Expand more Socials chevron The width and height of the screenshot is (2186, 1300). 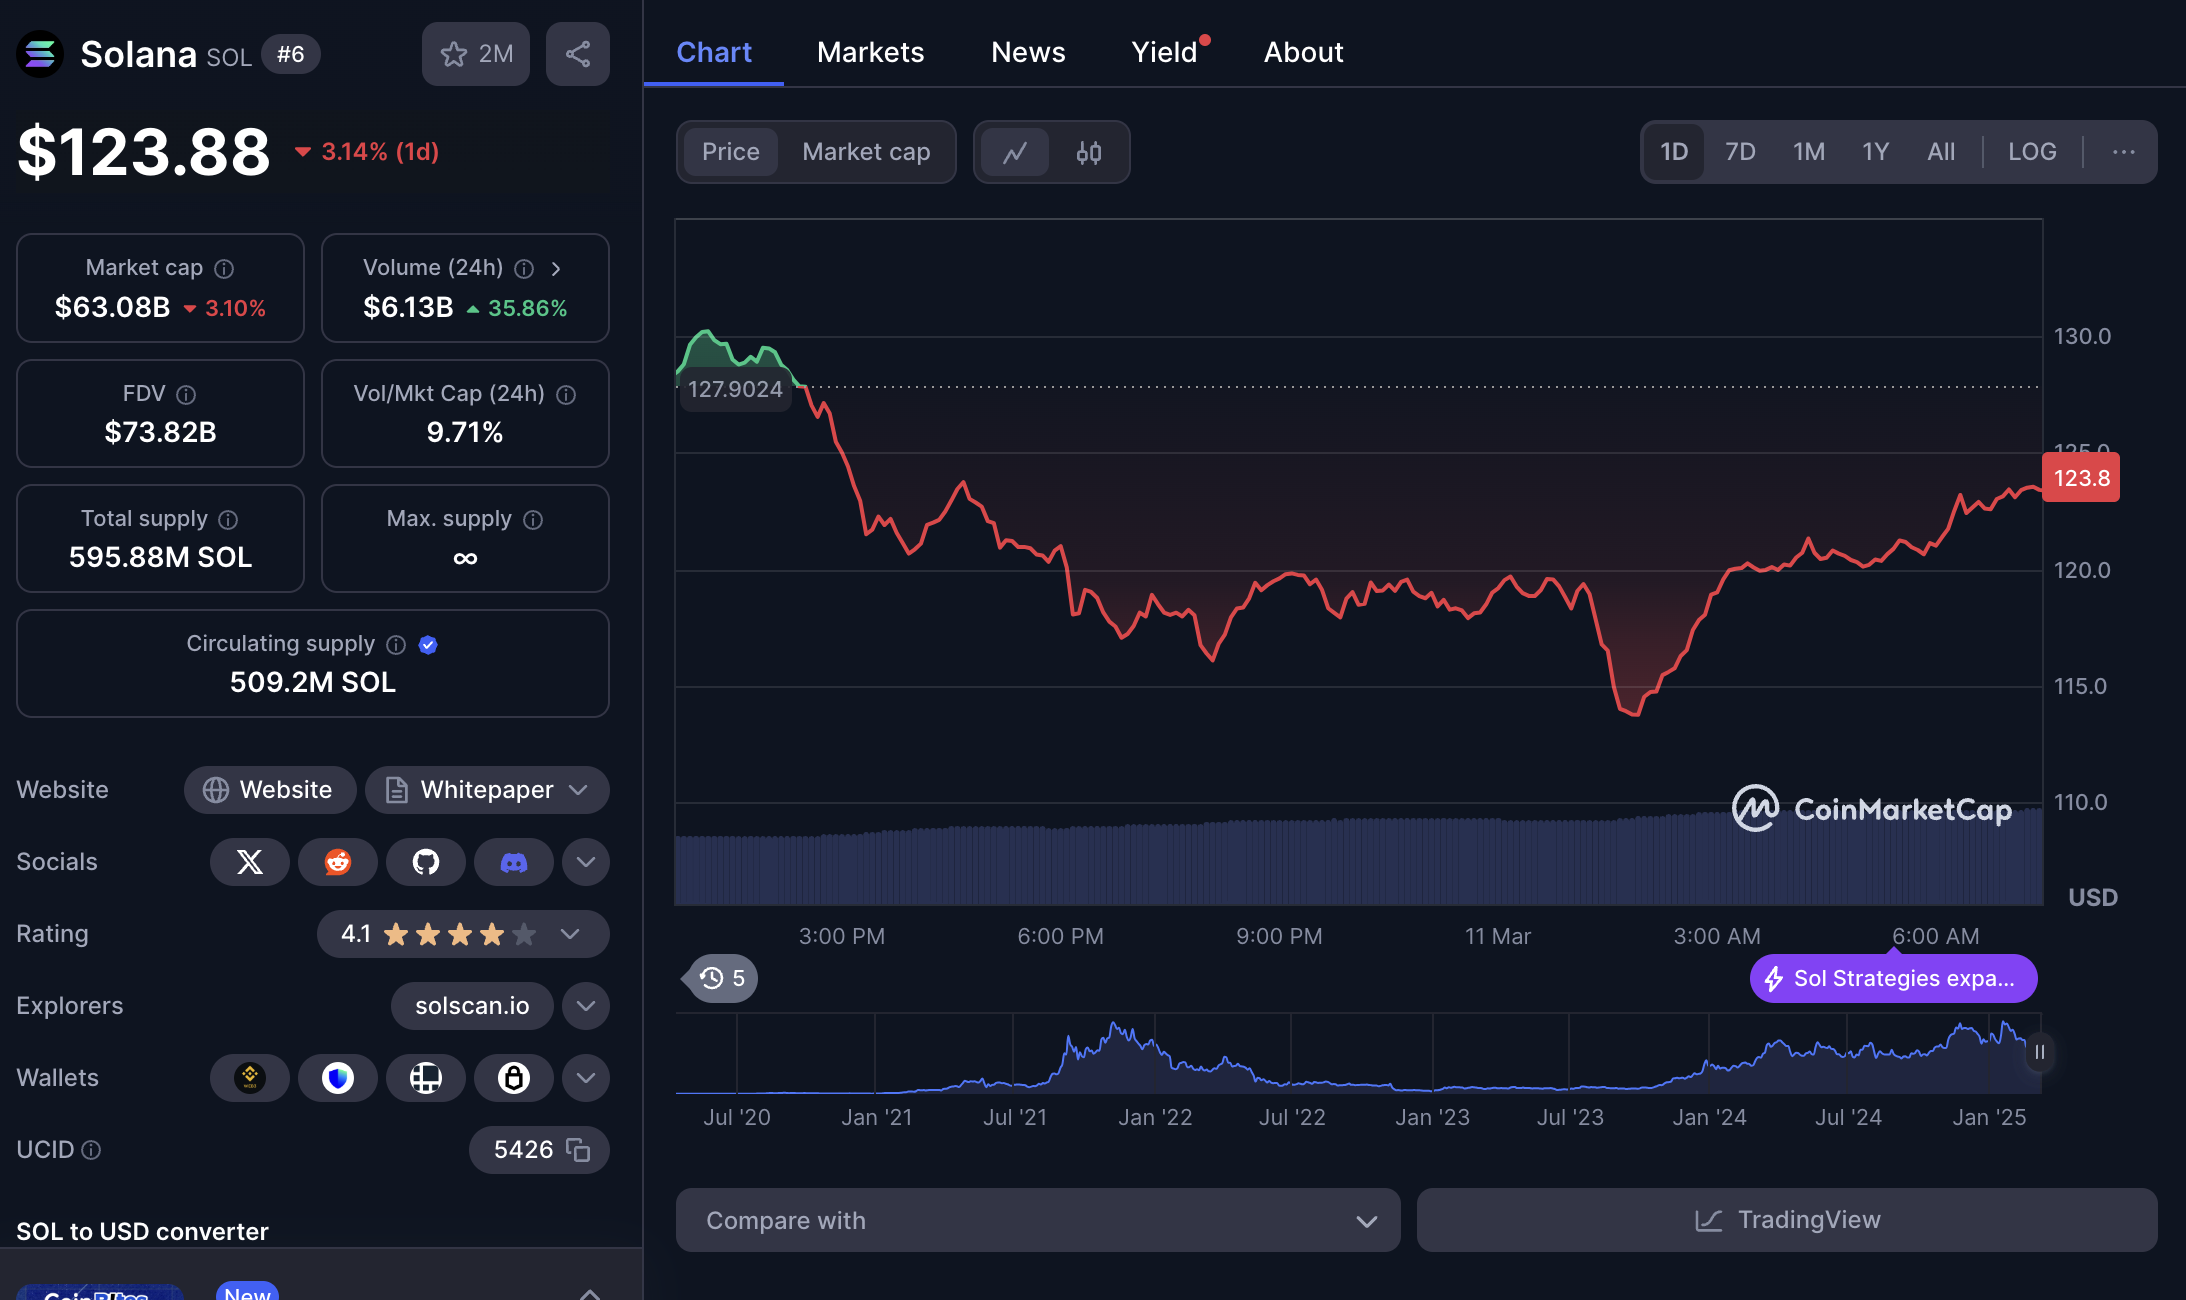coord(586,862)
